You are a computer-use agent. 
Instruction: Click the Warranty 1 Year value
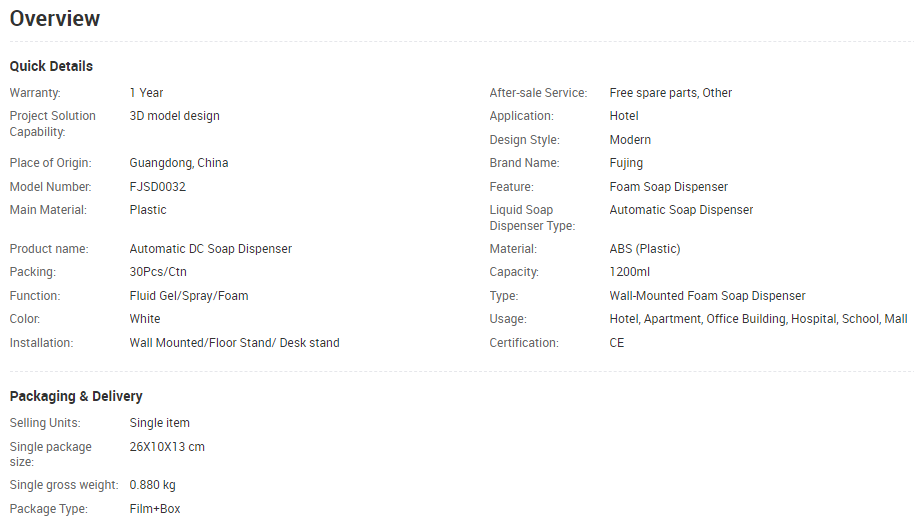coord(146,93)
